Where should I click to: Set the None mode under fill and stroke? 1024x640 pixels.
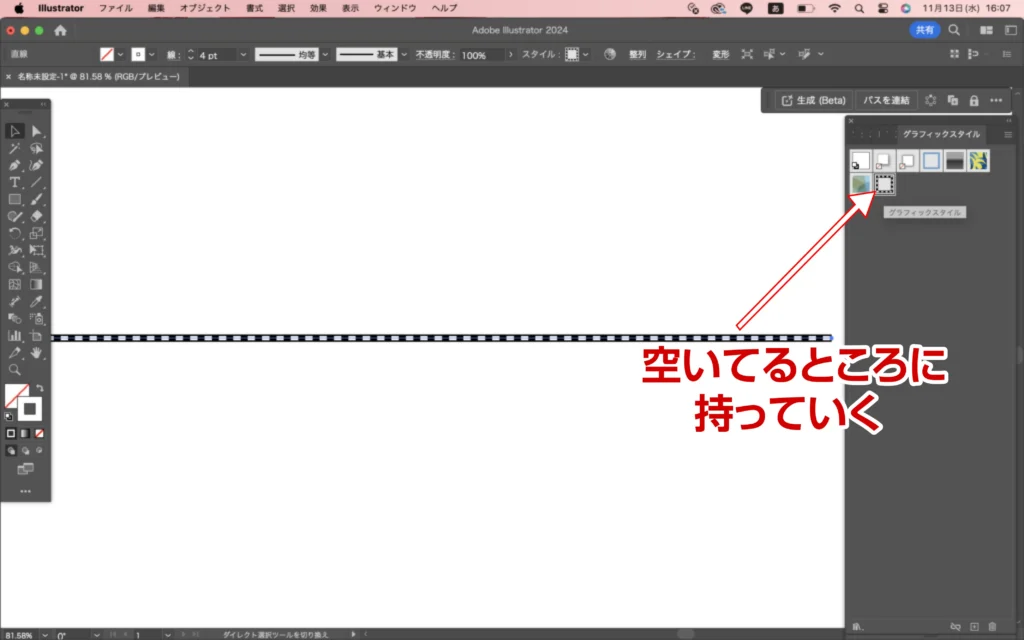pyautogui.click(x=39, y=433)
